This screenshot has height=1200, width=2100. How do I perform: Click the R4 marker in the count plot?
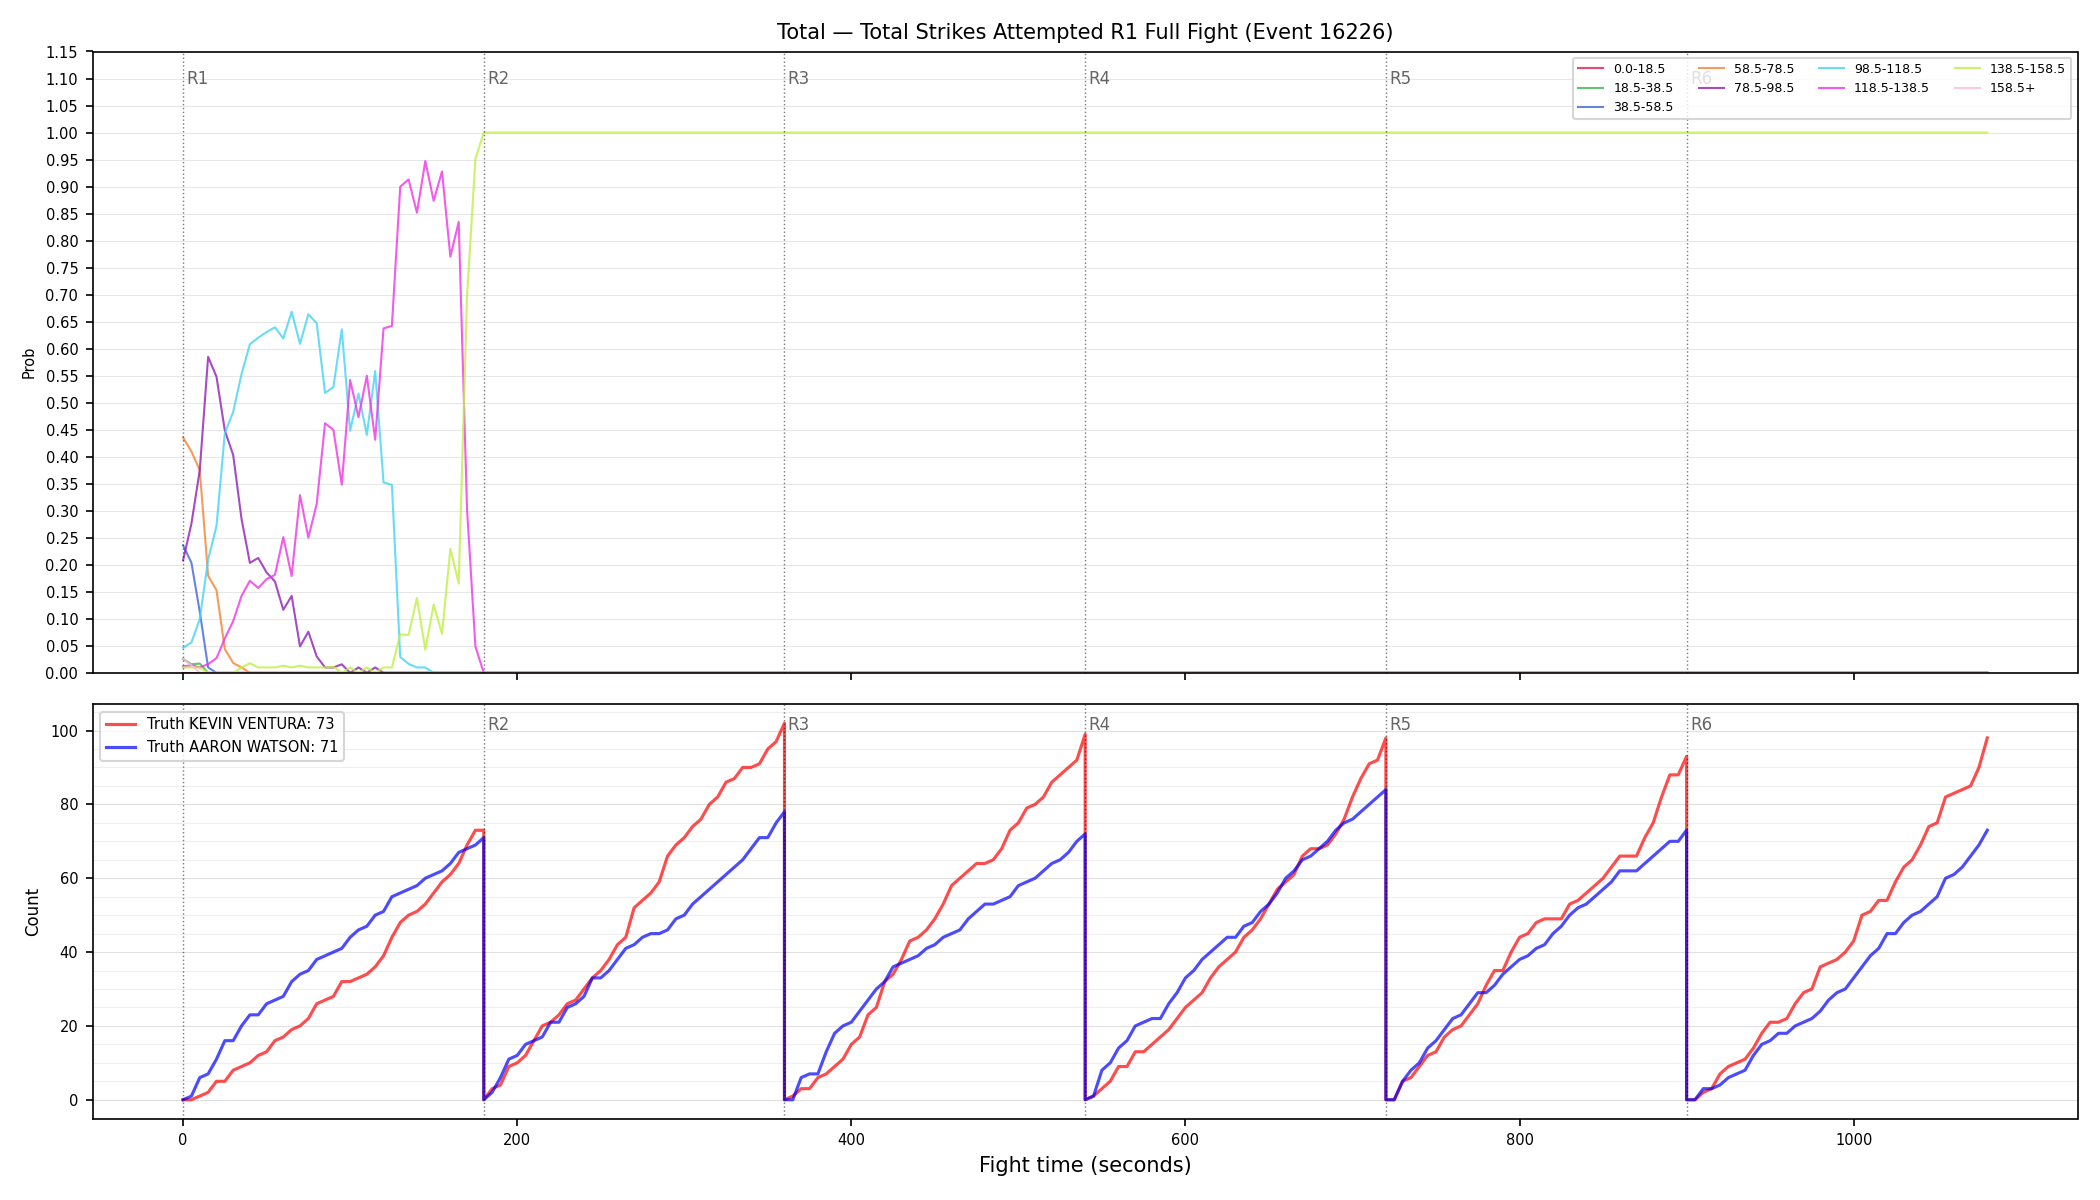(x=1099, y=724)
